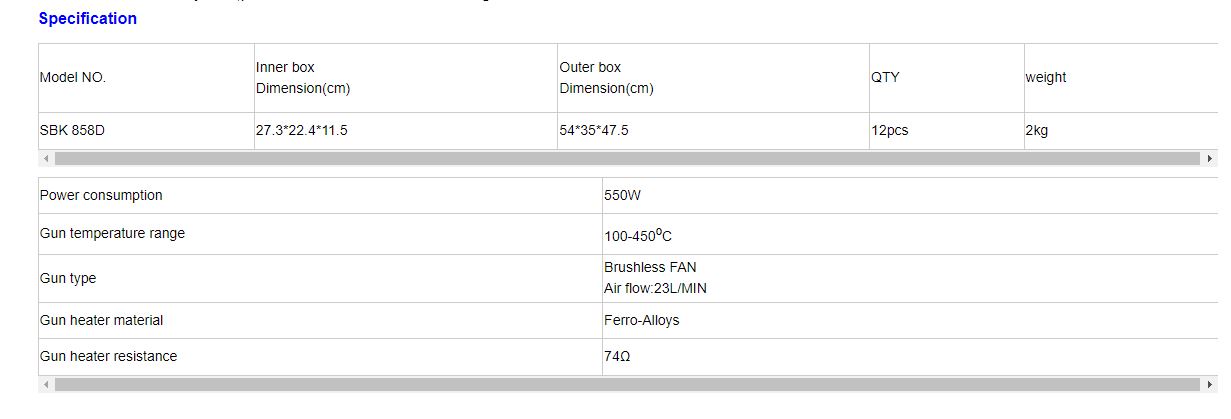Click the right arrow of the lower table scrollbar
This screenshot has width=1231, height=419.
coord(1210,384)
